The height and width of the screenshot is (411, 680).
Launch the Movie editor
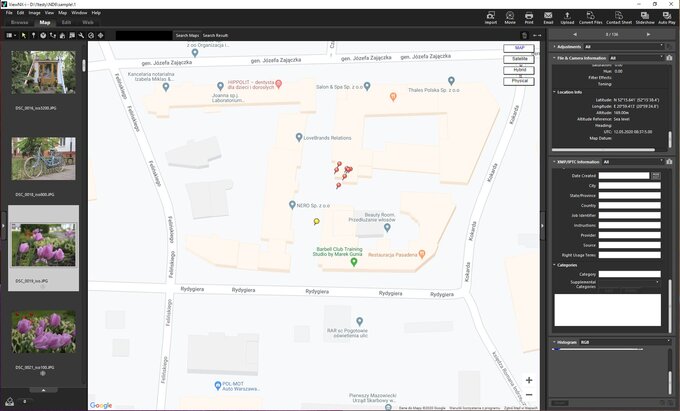point(510,18)
